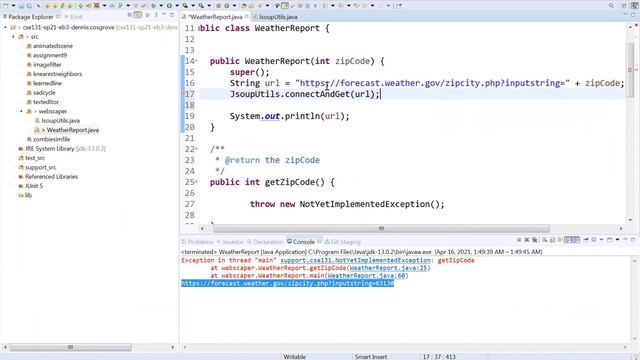The width and height of the screenshot is (640, 360).
Task: Fold the getZipCode method at line 25
Action: pyautogui.click(x=196, y=182)
